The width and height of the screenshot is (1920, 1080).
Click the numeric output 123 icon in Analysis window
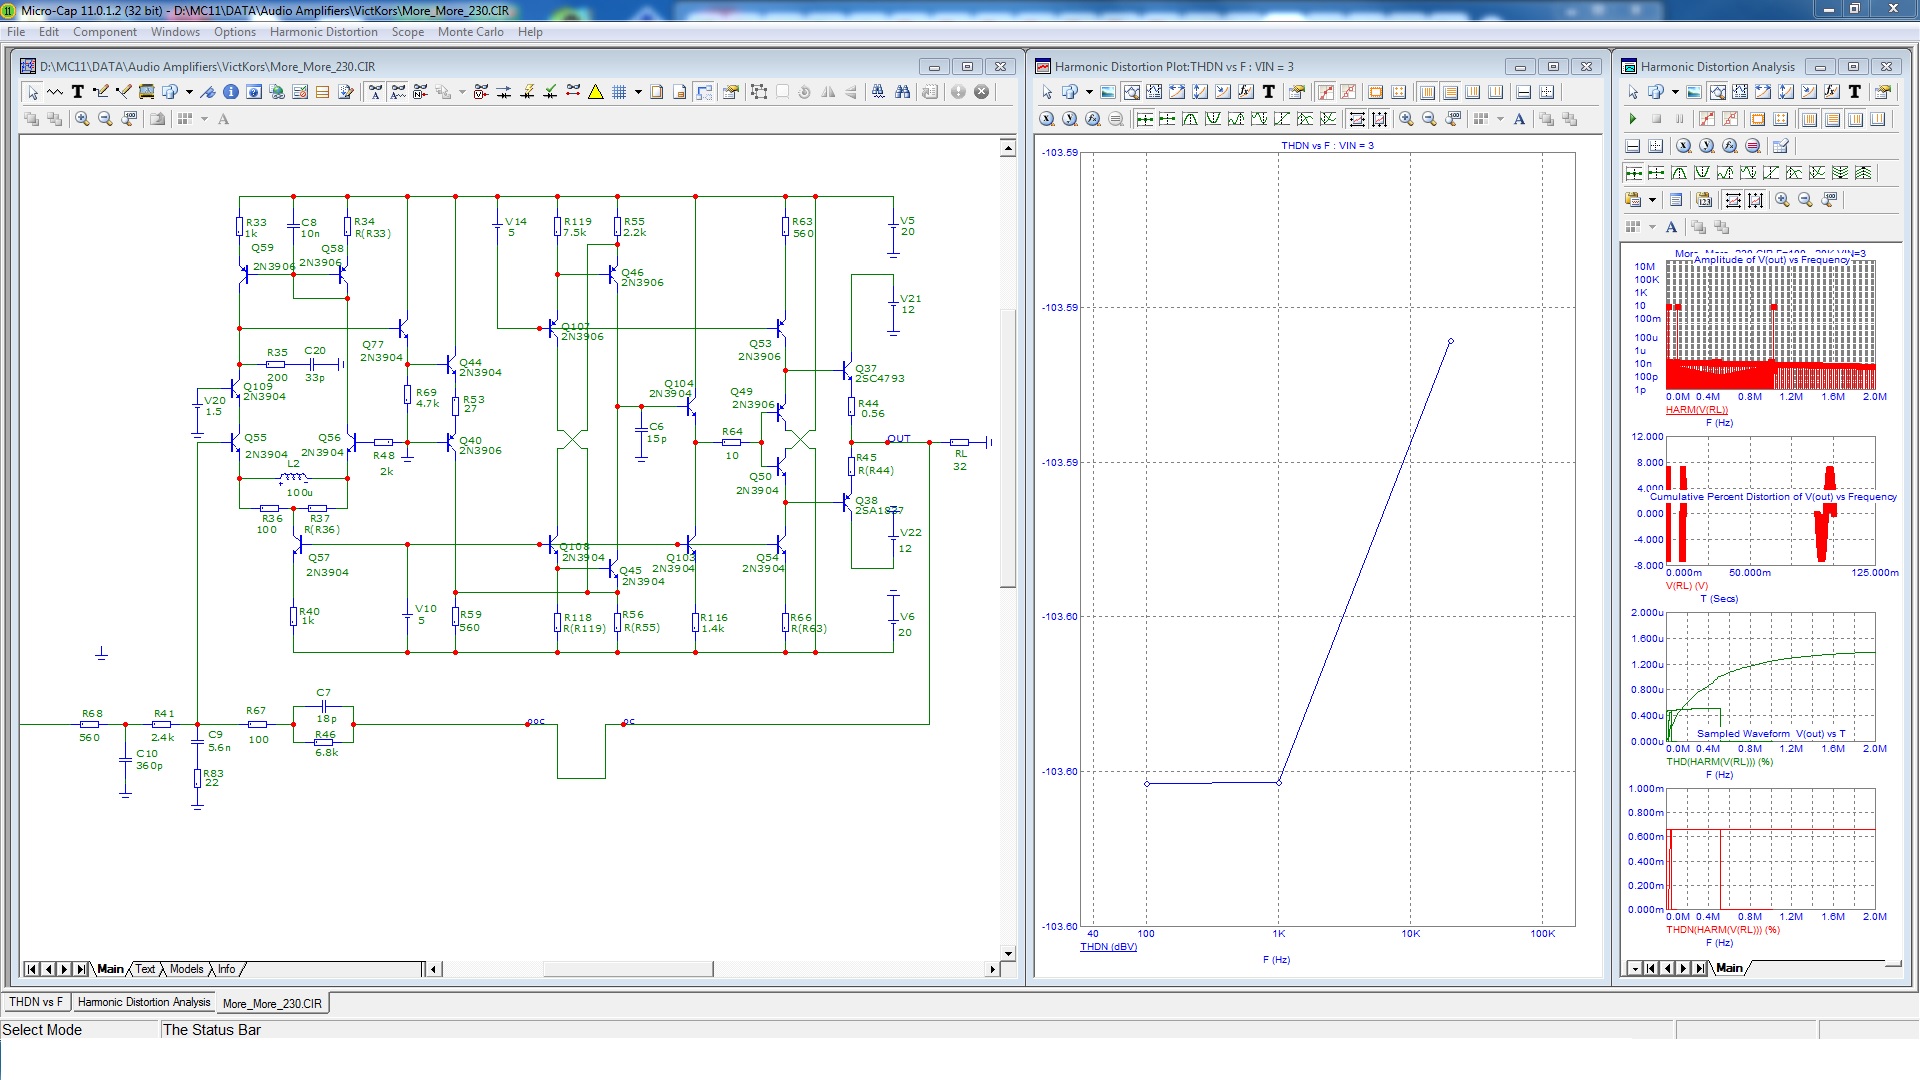pos(1704,200)
